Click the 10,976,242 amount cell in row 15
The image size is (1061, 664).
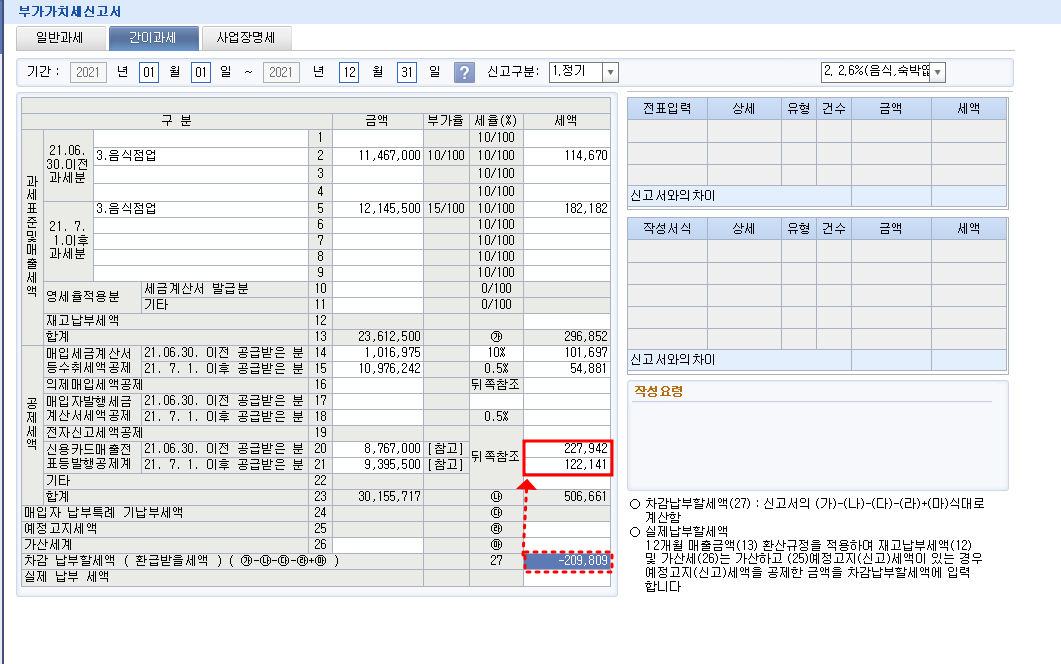378,369
